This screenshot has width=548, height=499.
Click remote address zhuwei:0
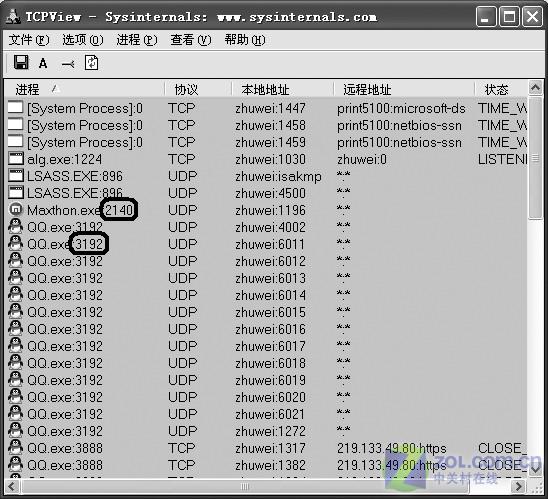[x=362, y=159]
